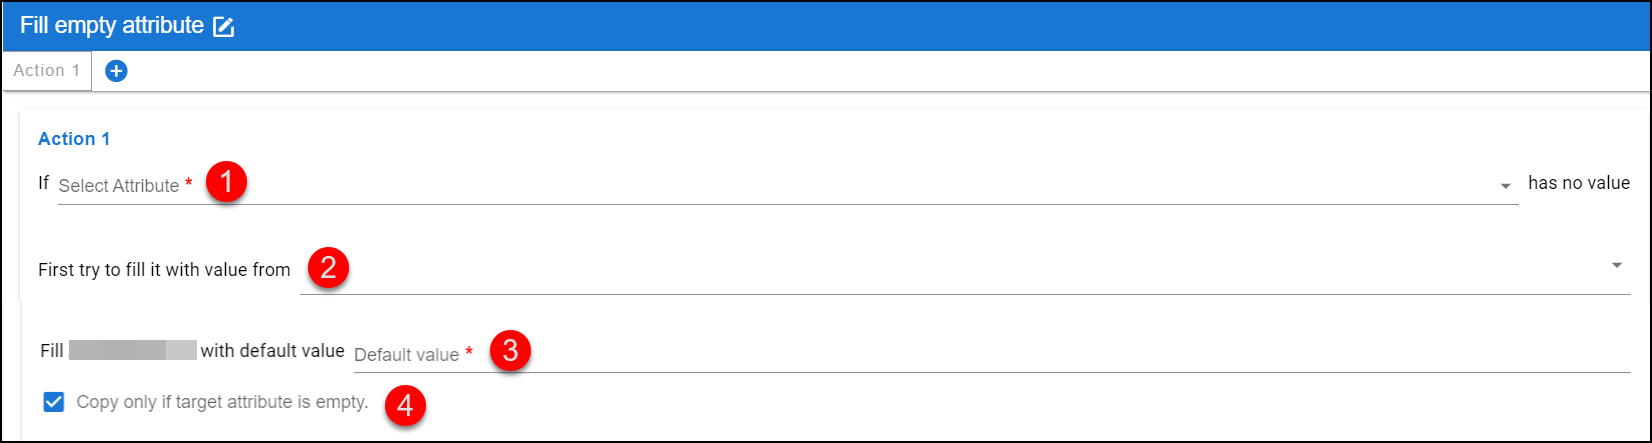Click the blue Action 1 section heading

(x=74, y=139)
